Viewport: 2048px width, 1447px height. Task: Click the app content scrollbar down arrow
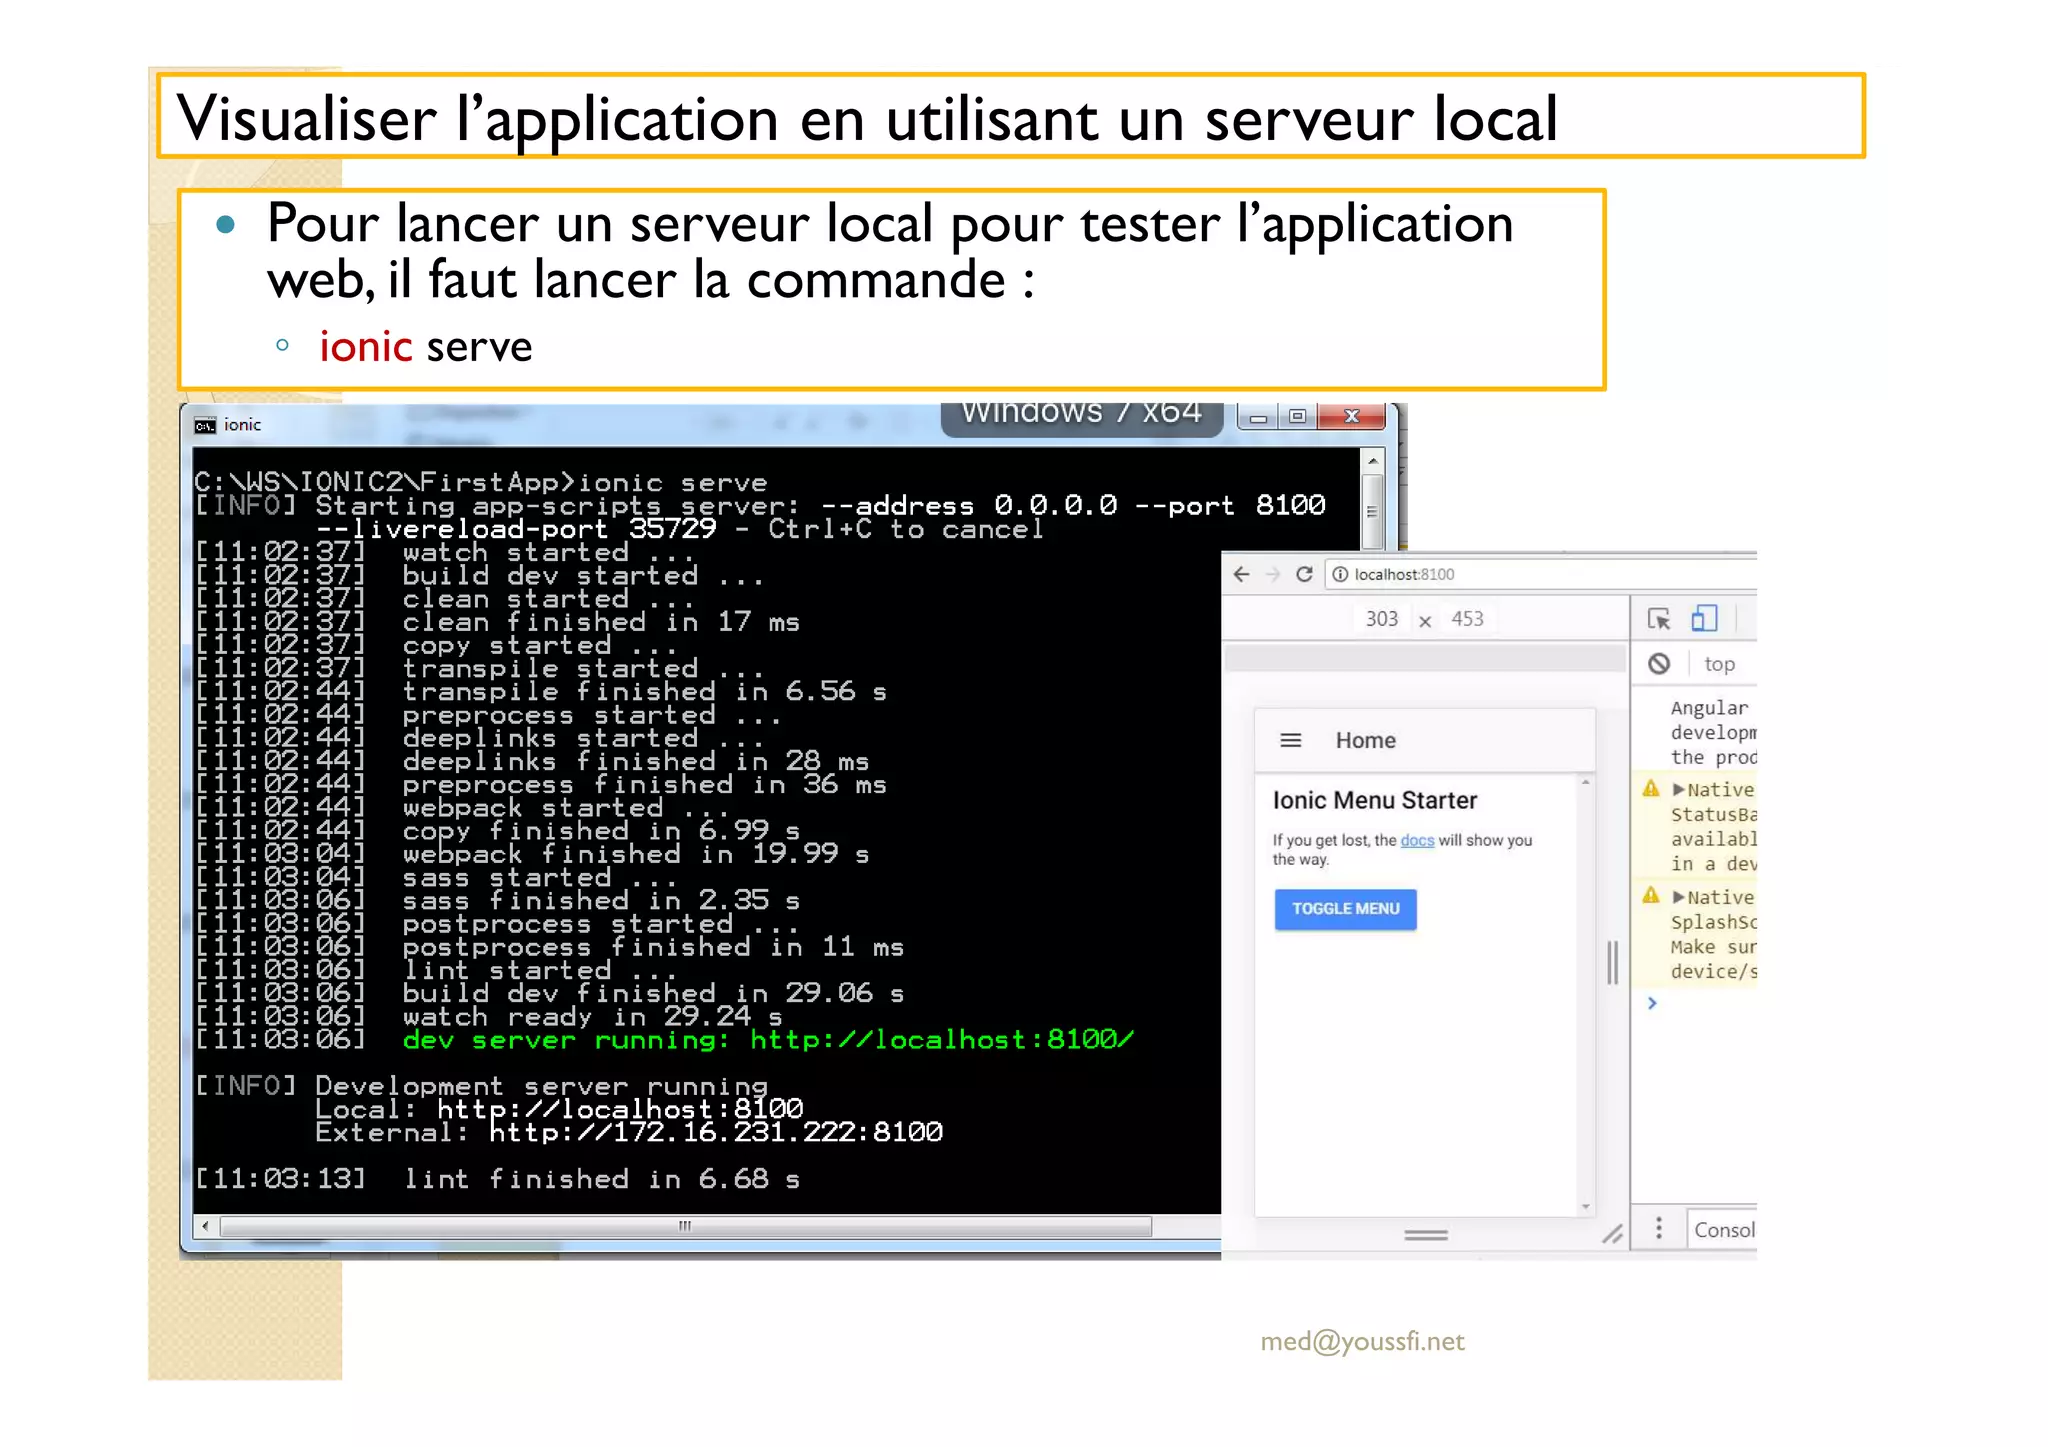click(1585, 1207)
